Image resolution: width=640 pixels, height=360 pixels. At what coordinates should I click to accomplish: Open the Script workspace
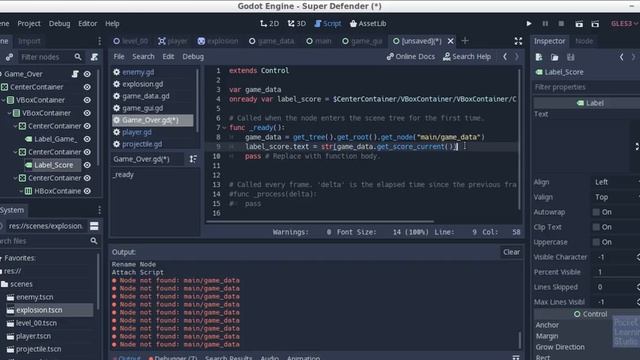click(x=328, y=24)
